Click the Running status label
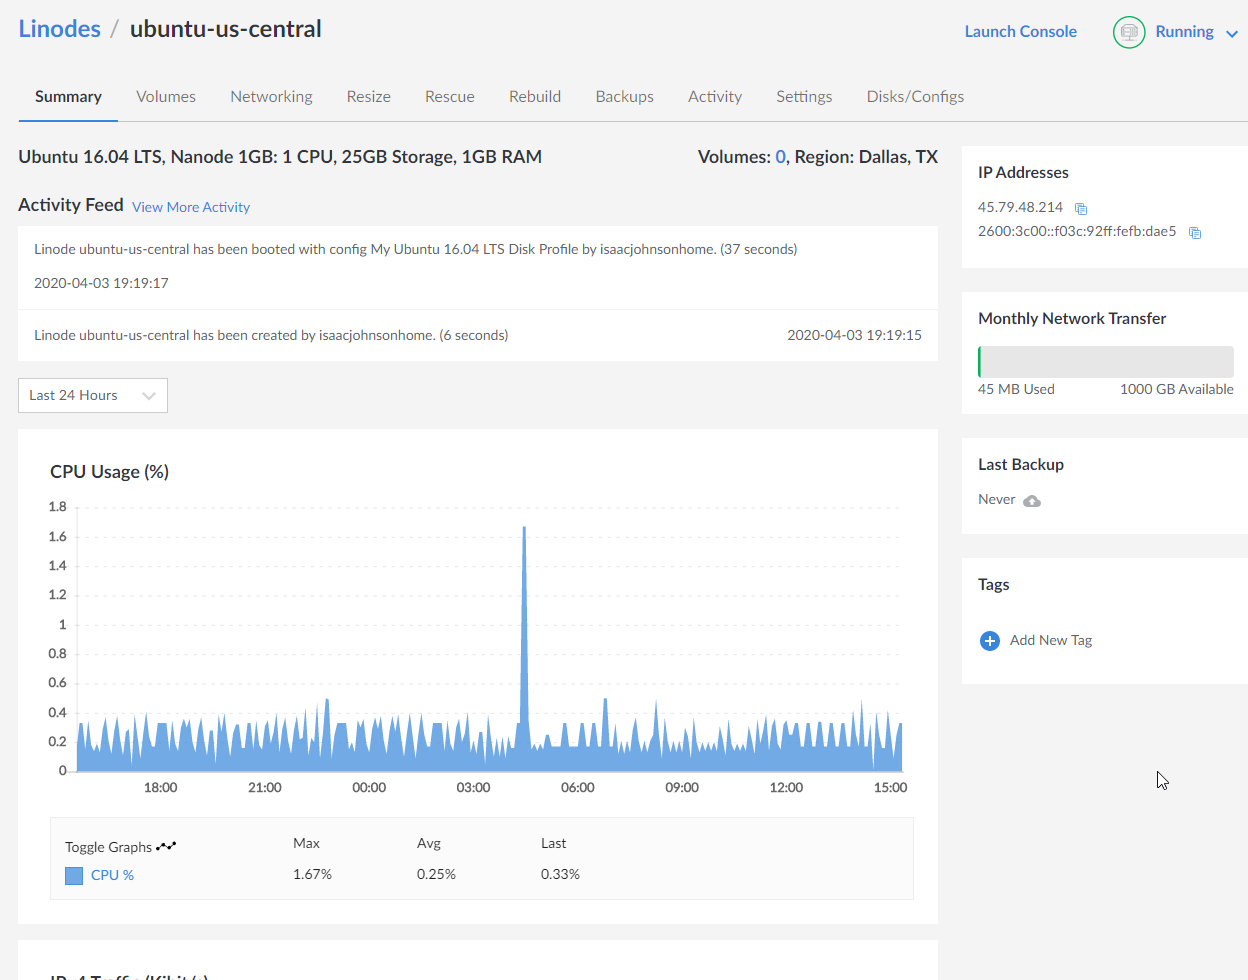The width and height of the screenshot is (1248, 980). pyautogui.click(x=1184, y=32)
